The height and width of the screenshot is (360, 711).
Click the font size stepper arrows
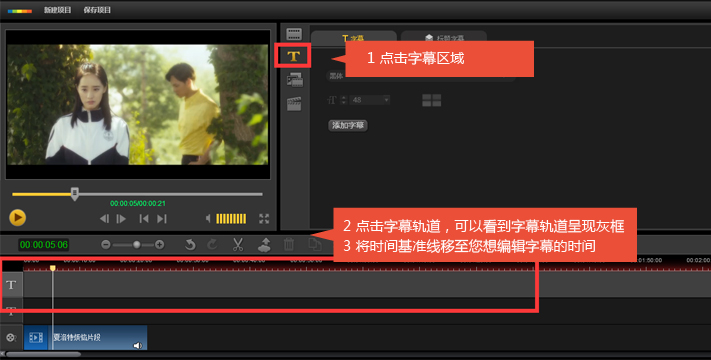tap(344, 100)
